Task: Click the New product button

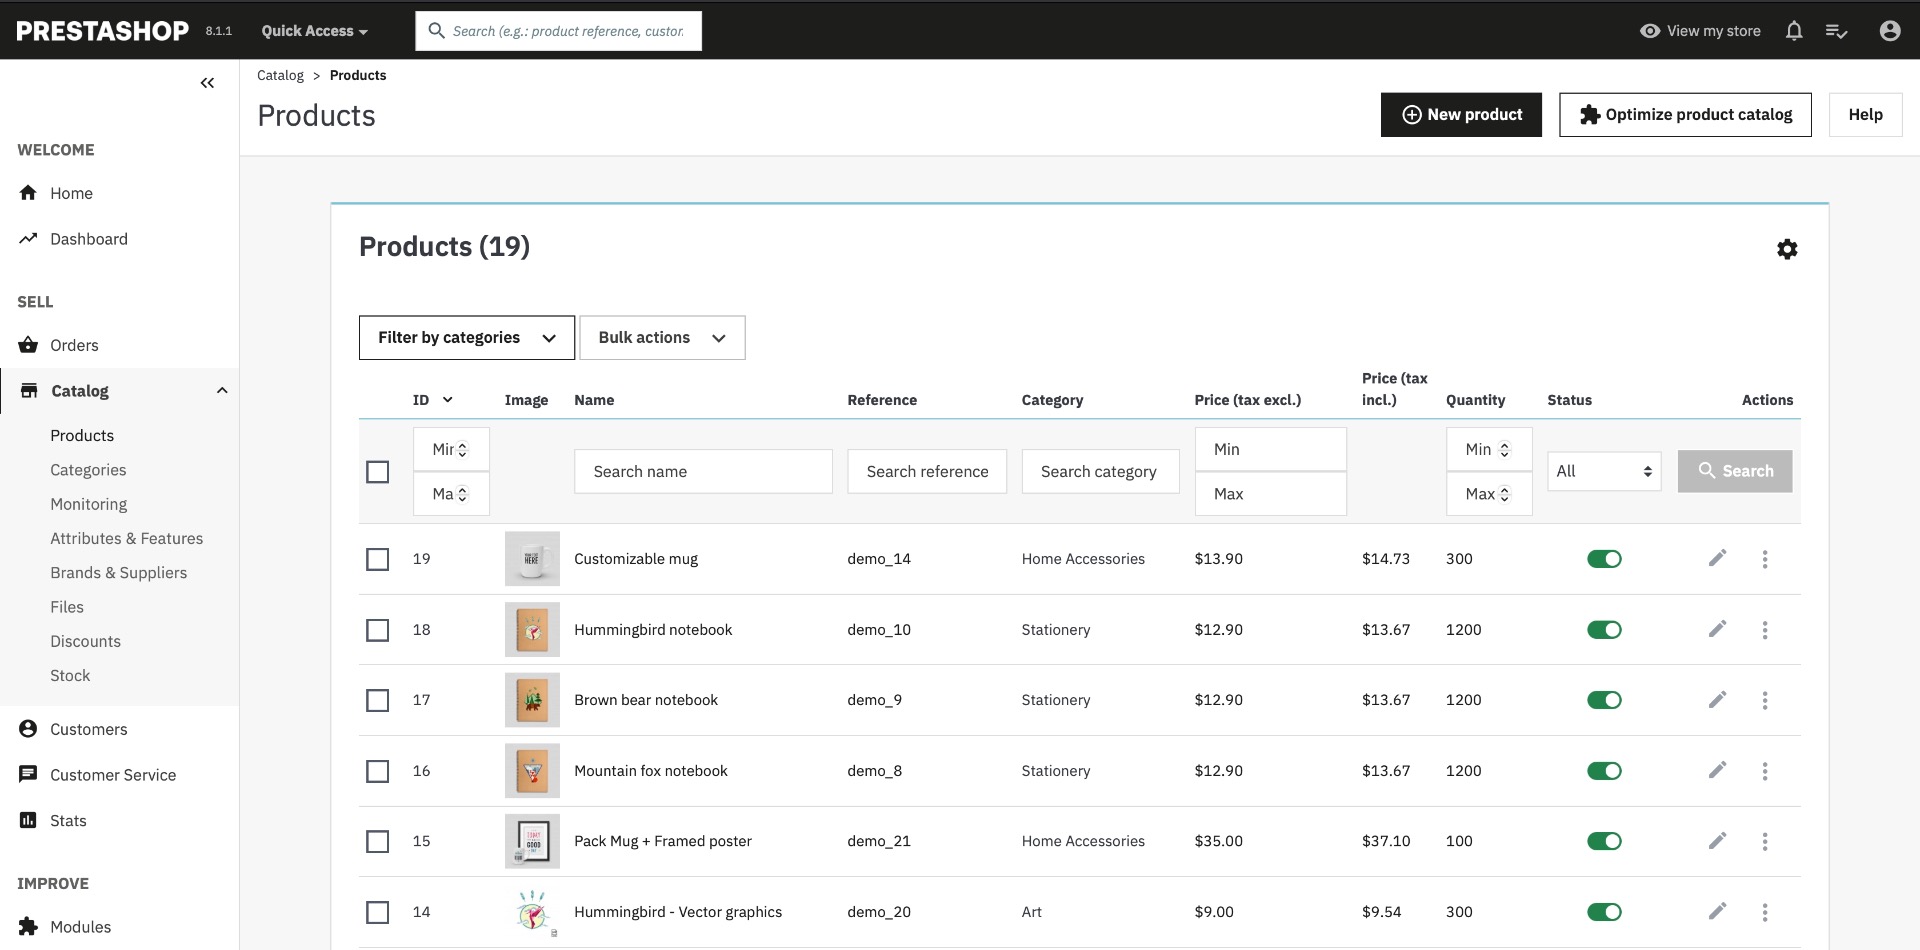Action: pyautogui.click(x=1460, y=114)
